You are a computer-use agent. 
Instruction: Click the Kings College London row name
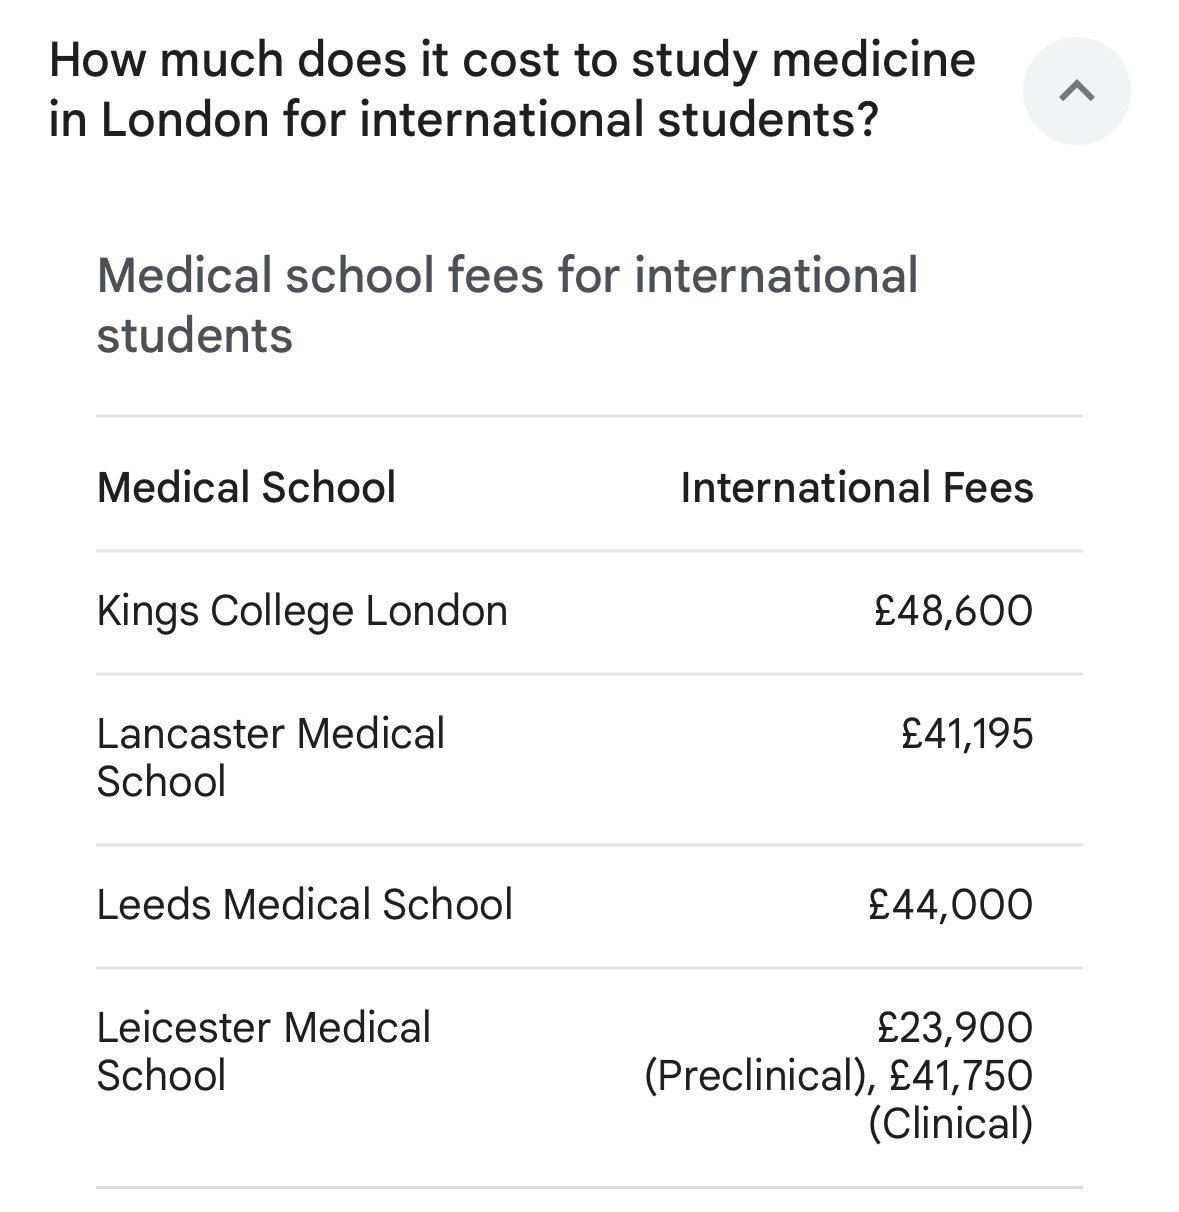tap(302, 611)
